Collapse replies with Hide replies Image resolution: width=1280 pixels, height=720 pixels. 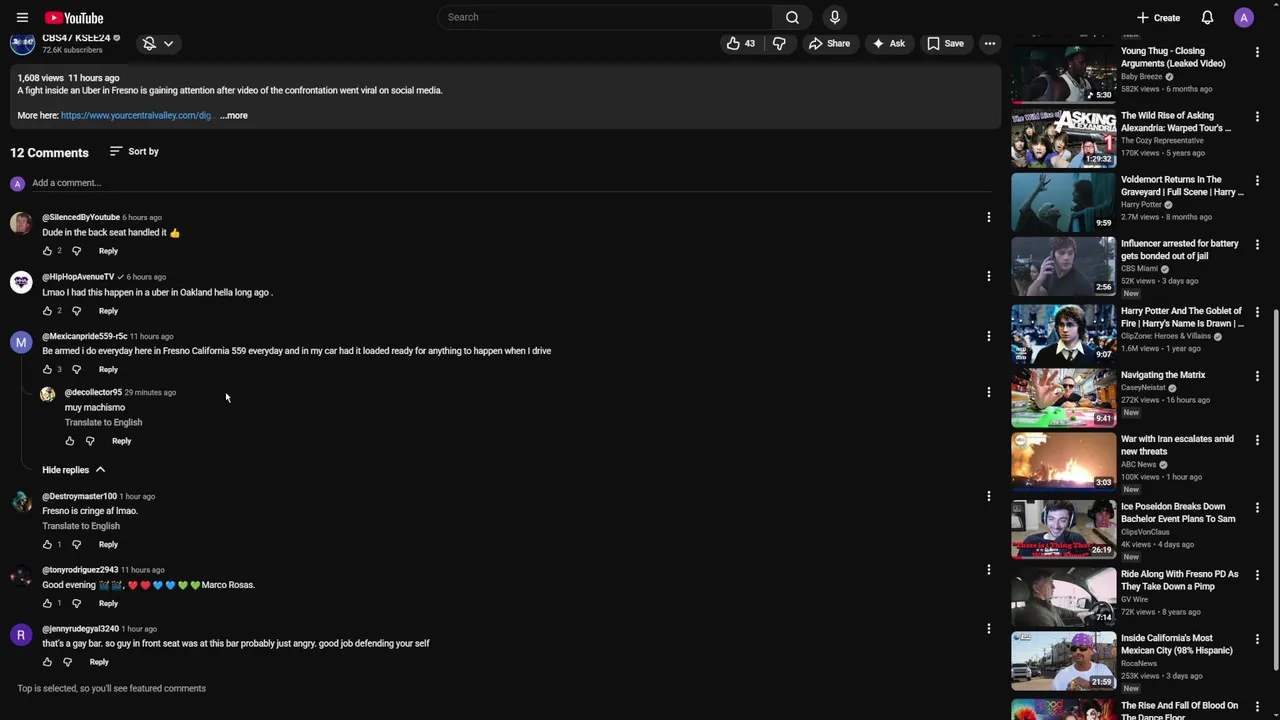pyautogui.click(x=73, y=470)
